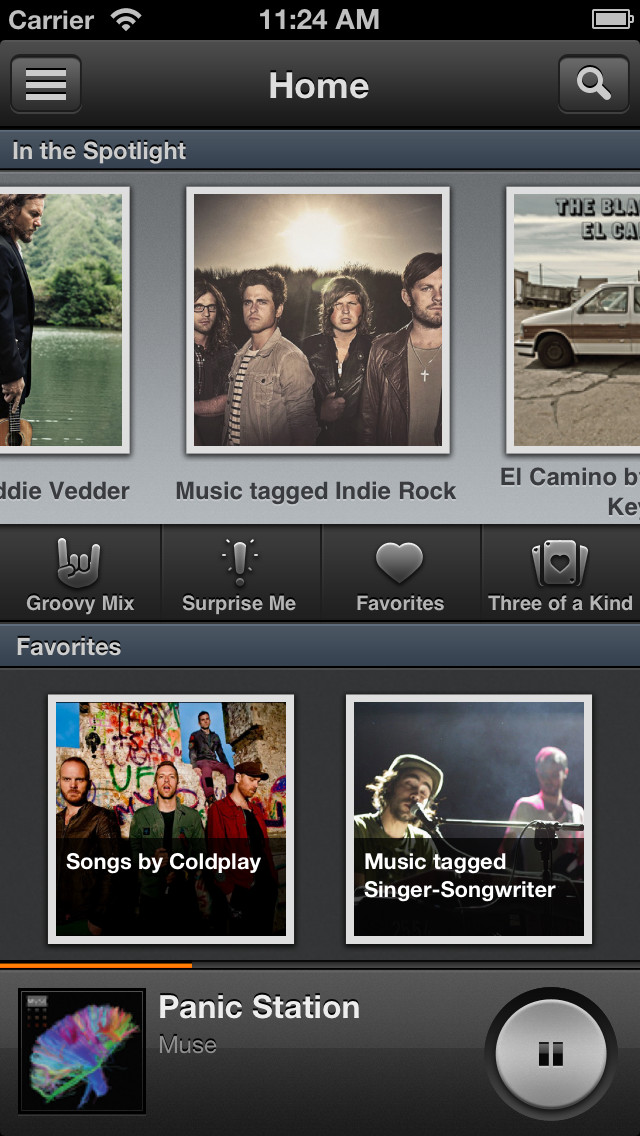Play Songs by Coldplay favorite
640x1136 pixels.
pyautogui.click(x=171, y=819)
